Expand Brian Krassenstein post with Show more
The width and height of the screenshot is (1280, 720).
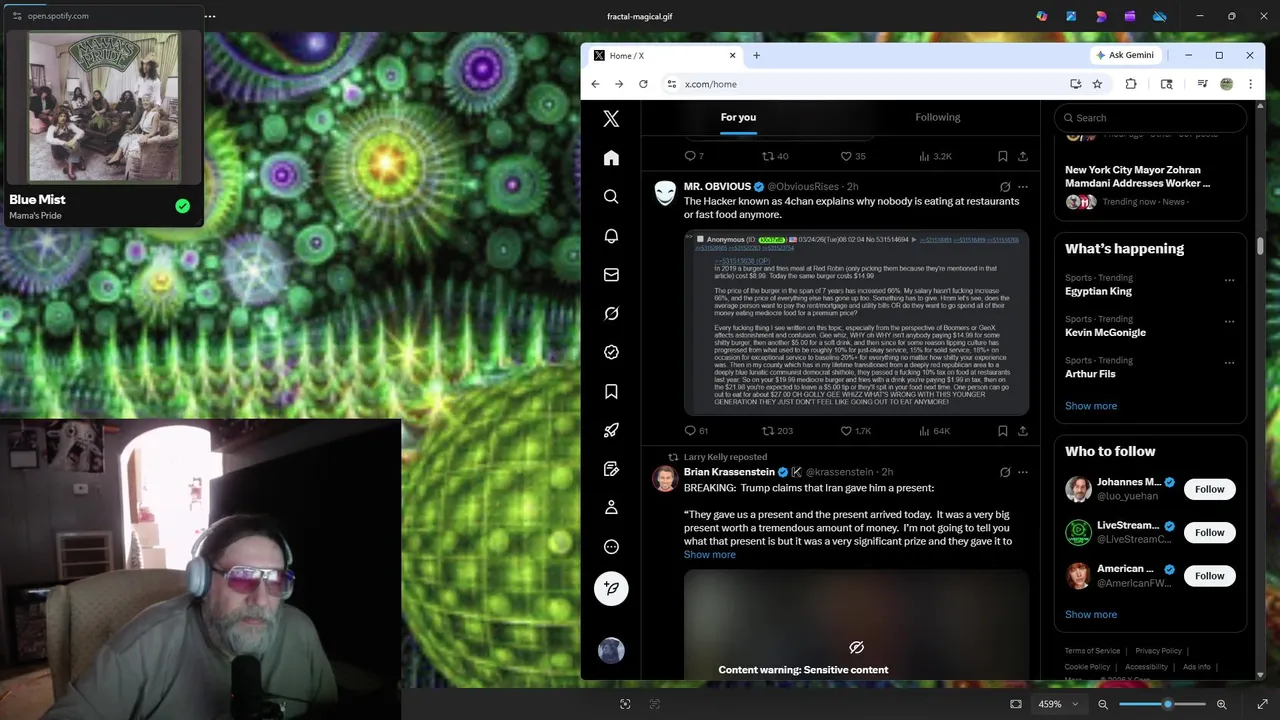pos(709,555)
